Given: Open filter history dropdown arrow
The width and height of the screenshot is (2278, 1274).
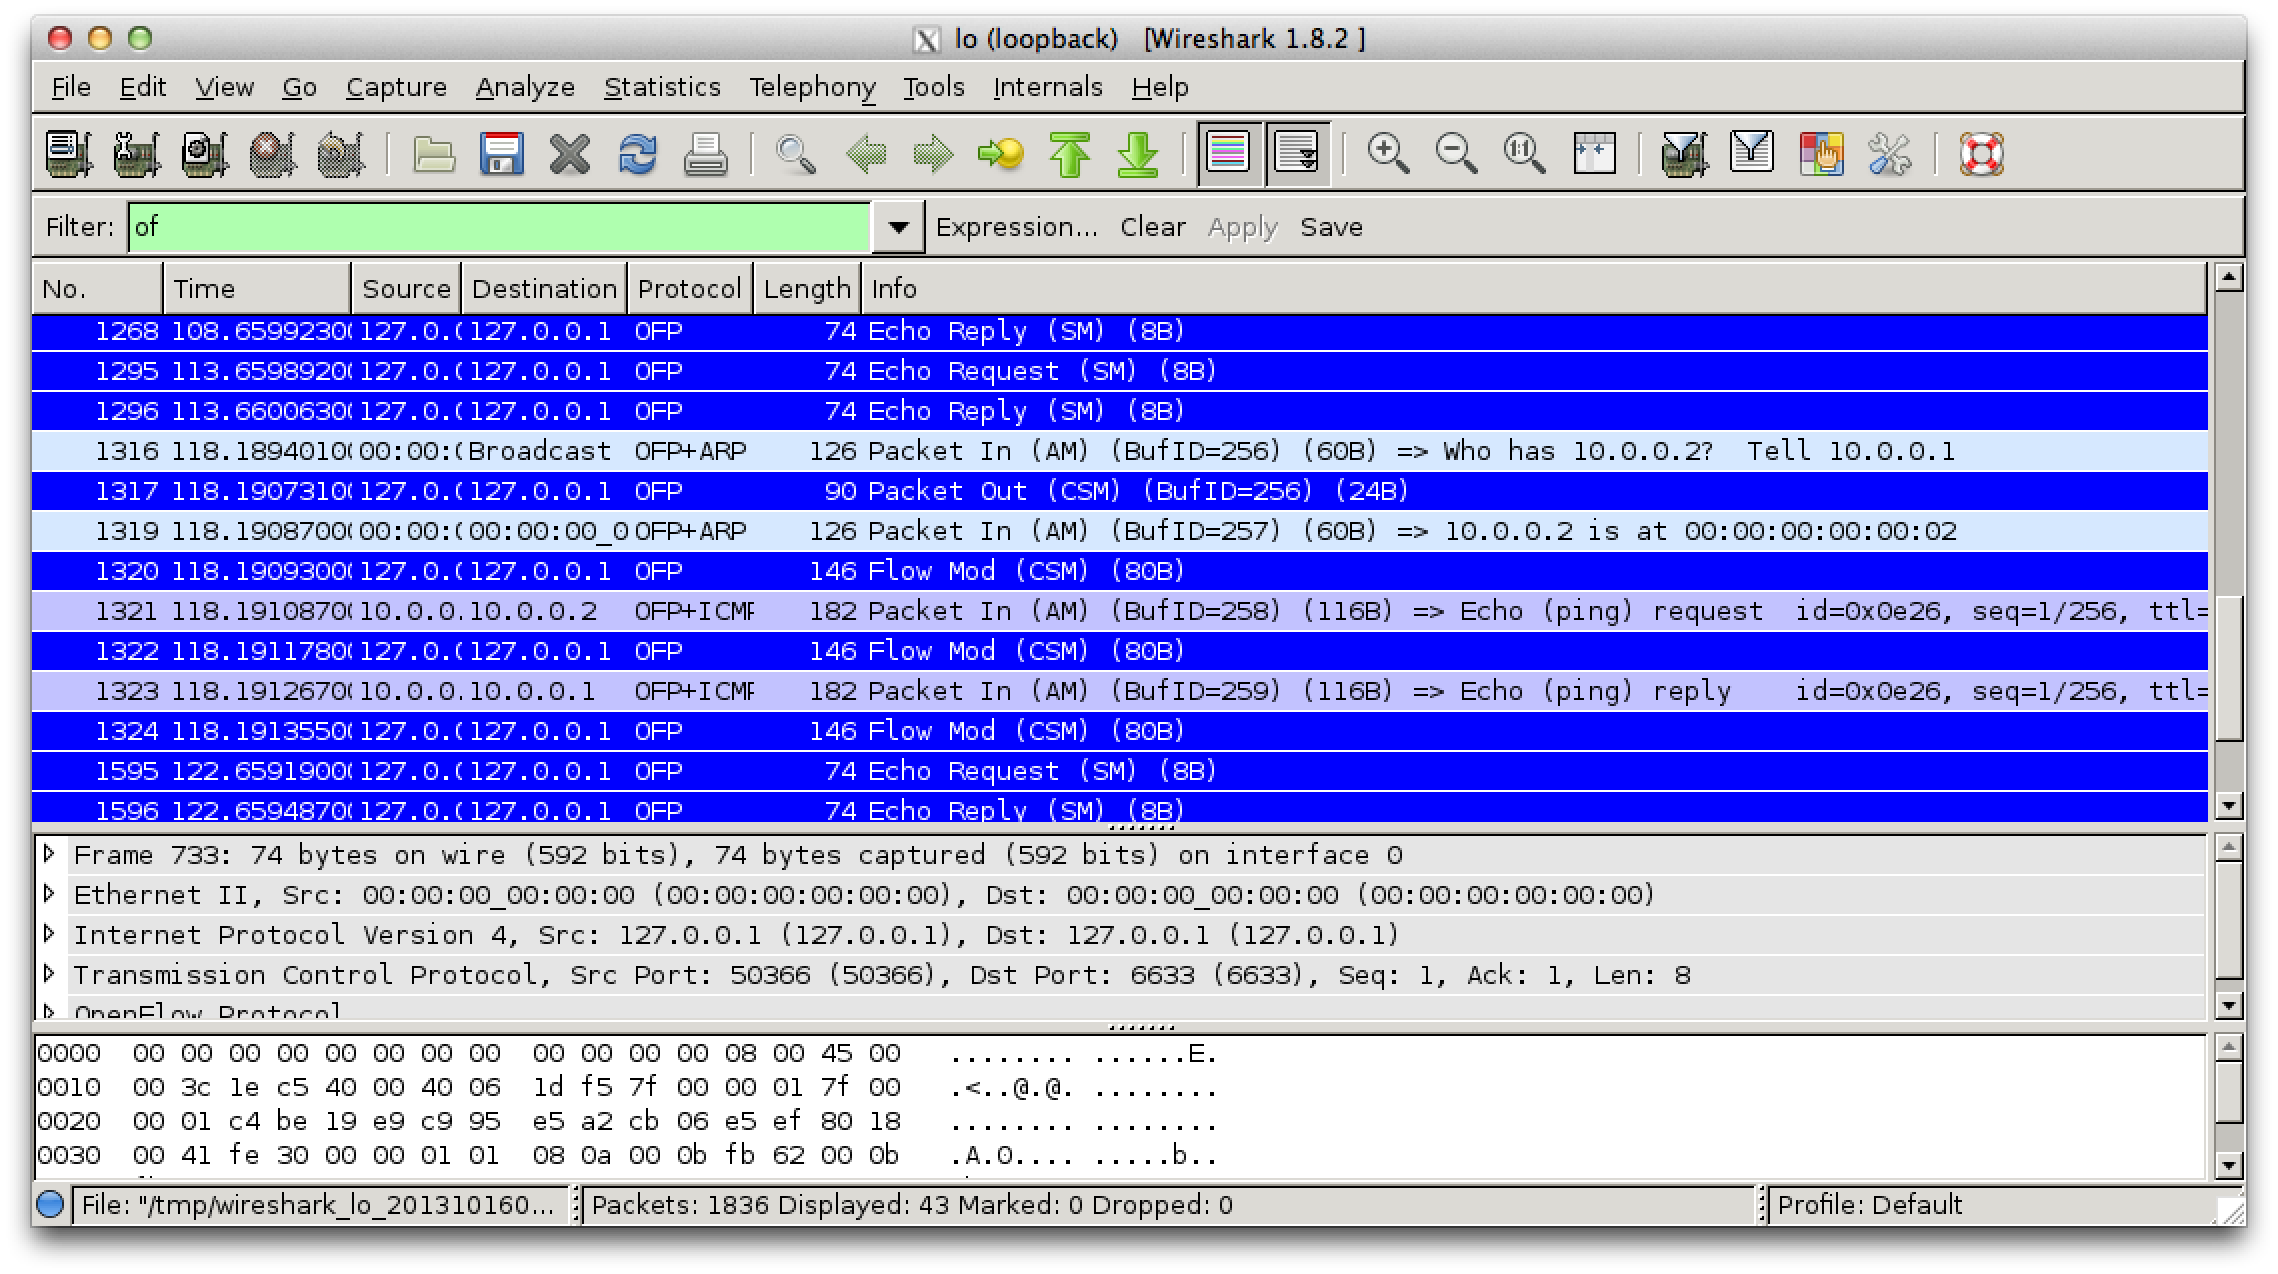Looking at the screenshot, I should (x=898, y=227).
